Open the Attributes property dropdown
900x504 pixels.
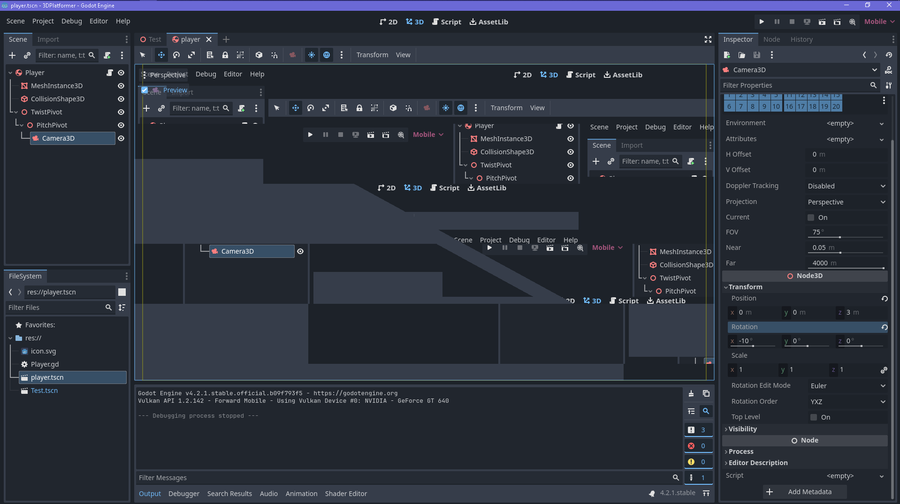click(x=847, y=139)
